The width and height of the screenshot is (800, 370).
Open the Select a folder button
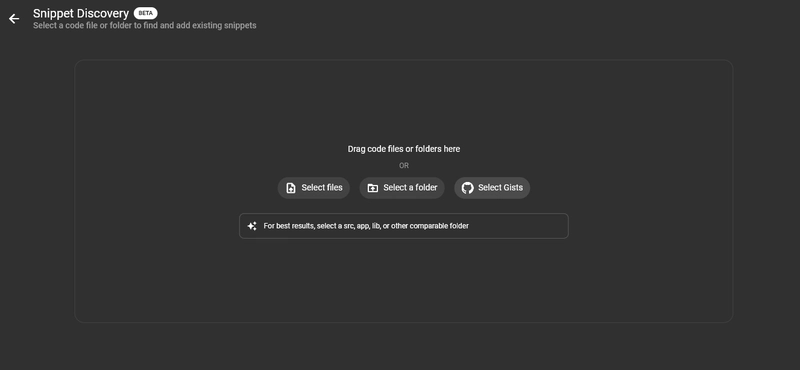pyautogui.click(x=402, y=188)
